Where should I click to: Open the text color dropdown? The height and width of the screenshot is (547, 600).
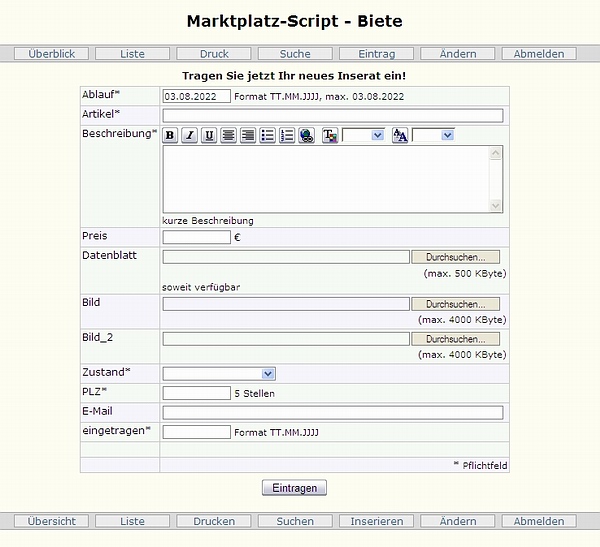coord(363,135)
